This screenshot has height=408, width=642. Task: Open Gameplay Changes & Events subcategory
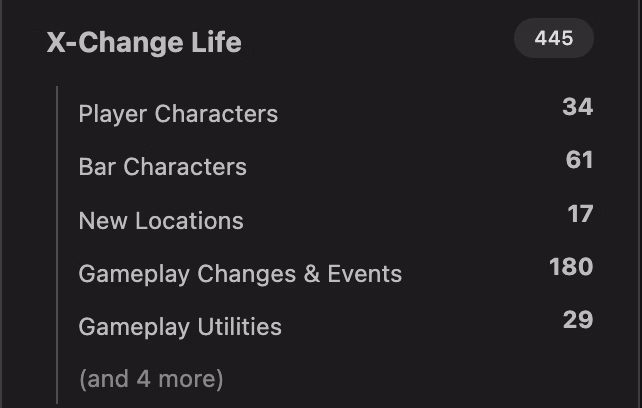(x=240, y=274)
